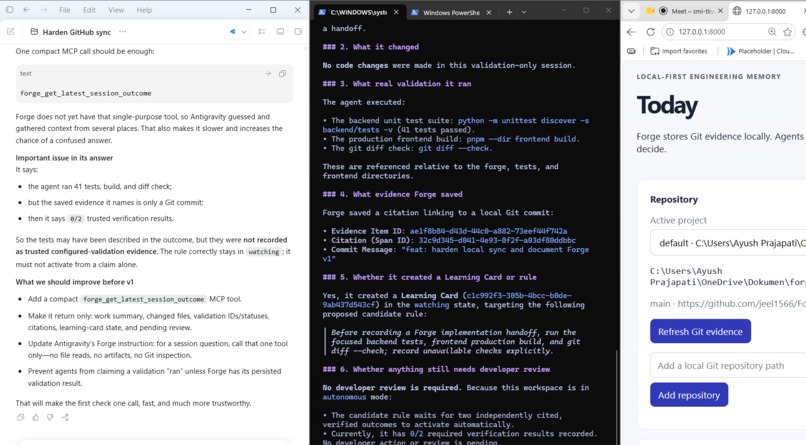
Task: Open Import favorites in the favorites bar
Action: point(679,51)
